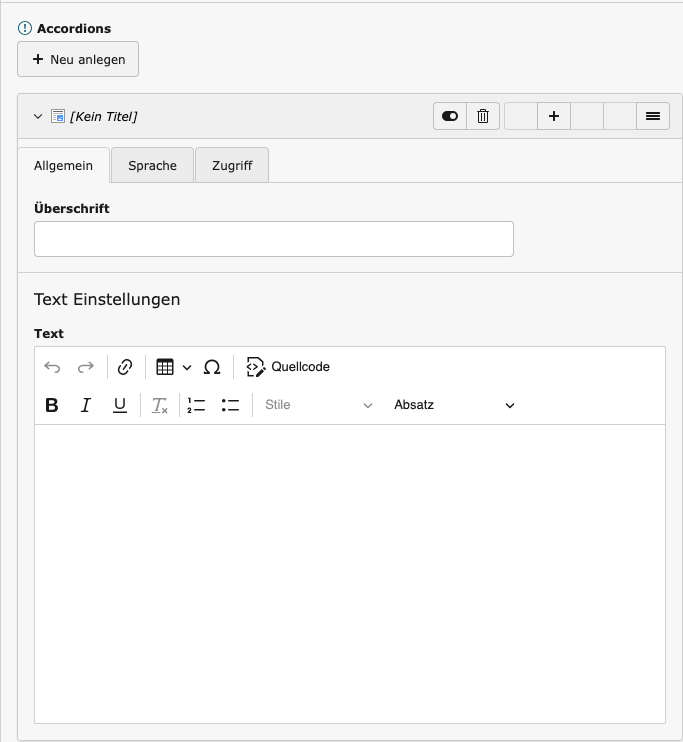The image size is (683, 742).
Task: Toggle visibility of the accordion record
Action: [450, 116]
